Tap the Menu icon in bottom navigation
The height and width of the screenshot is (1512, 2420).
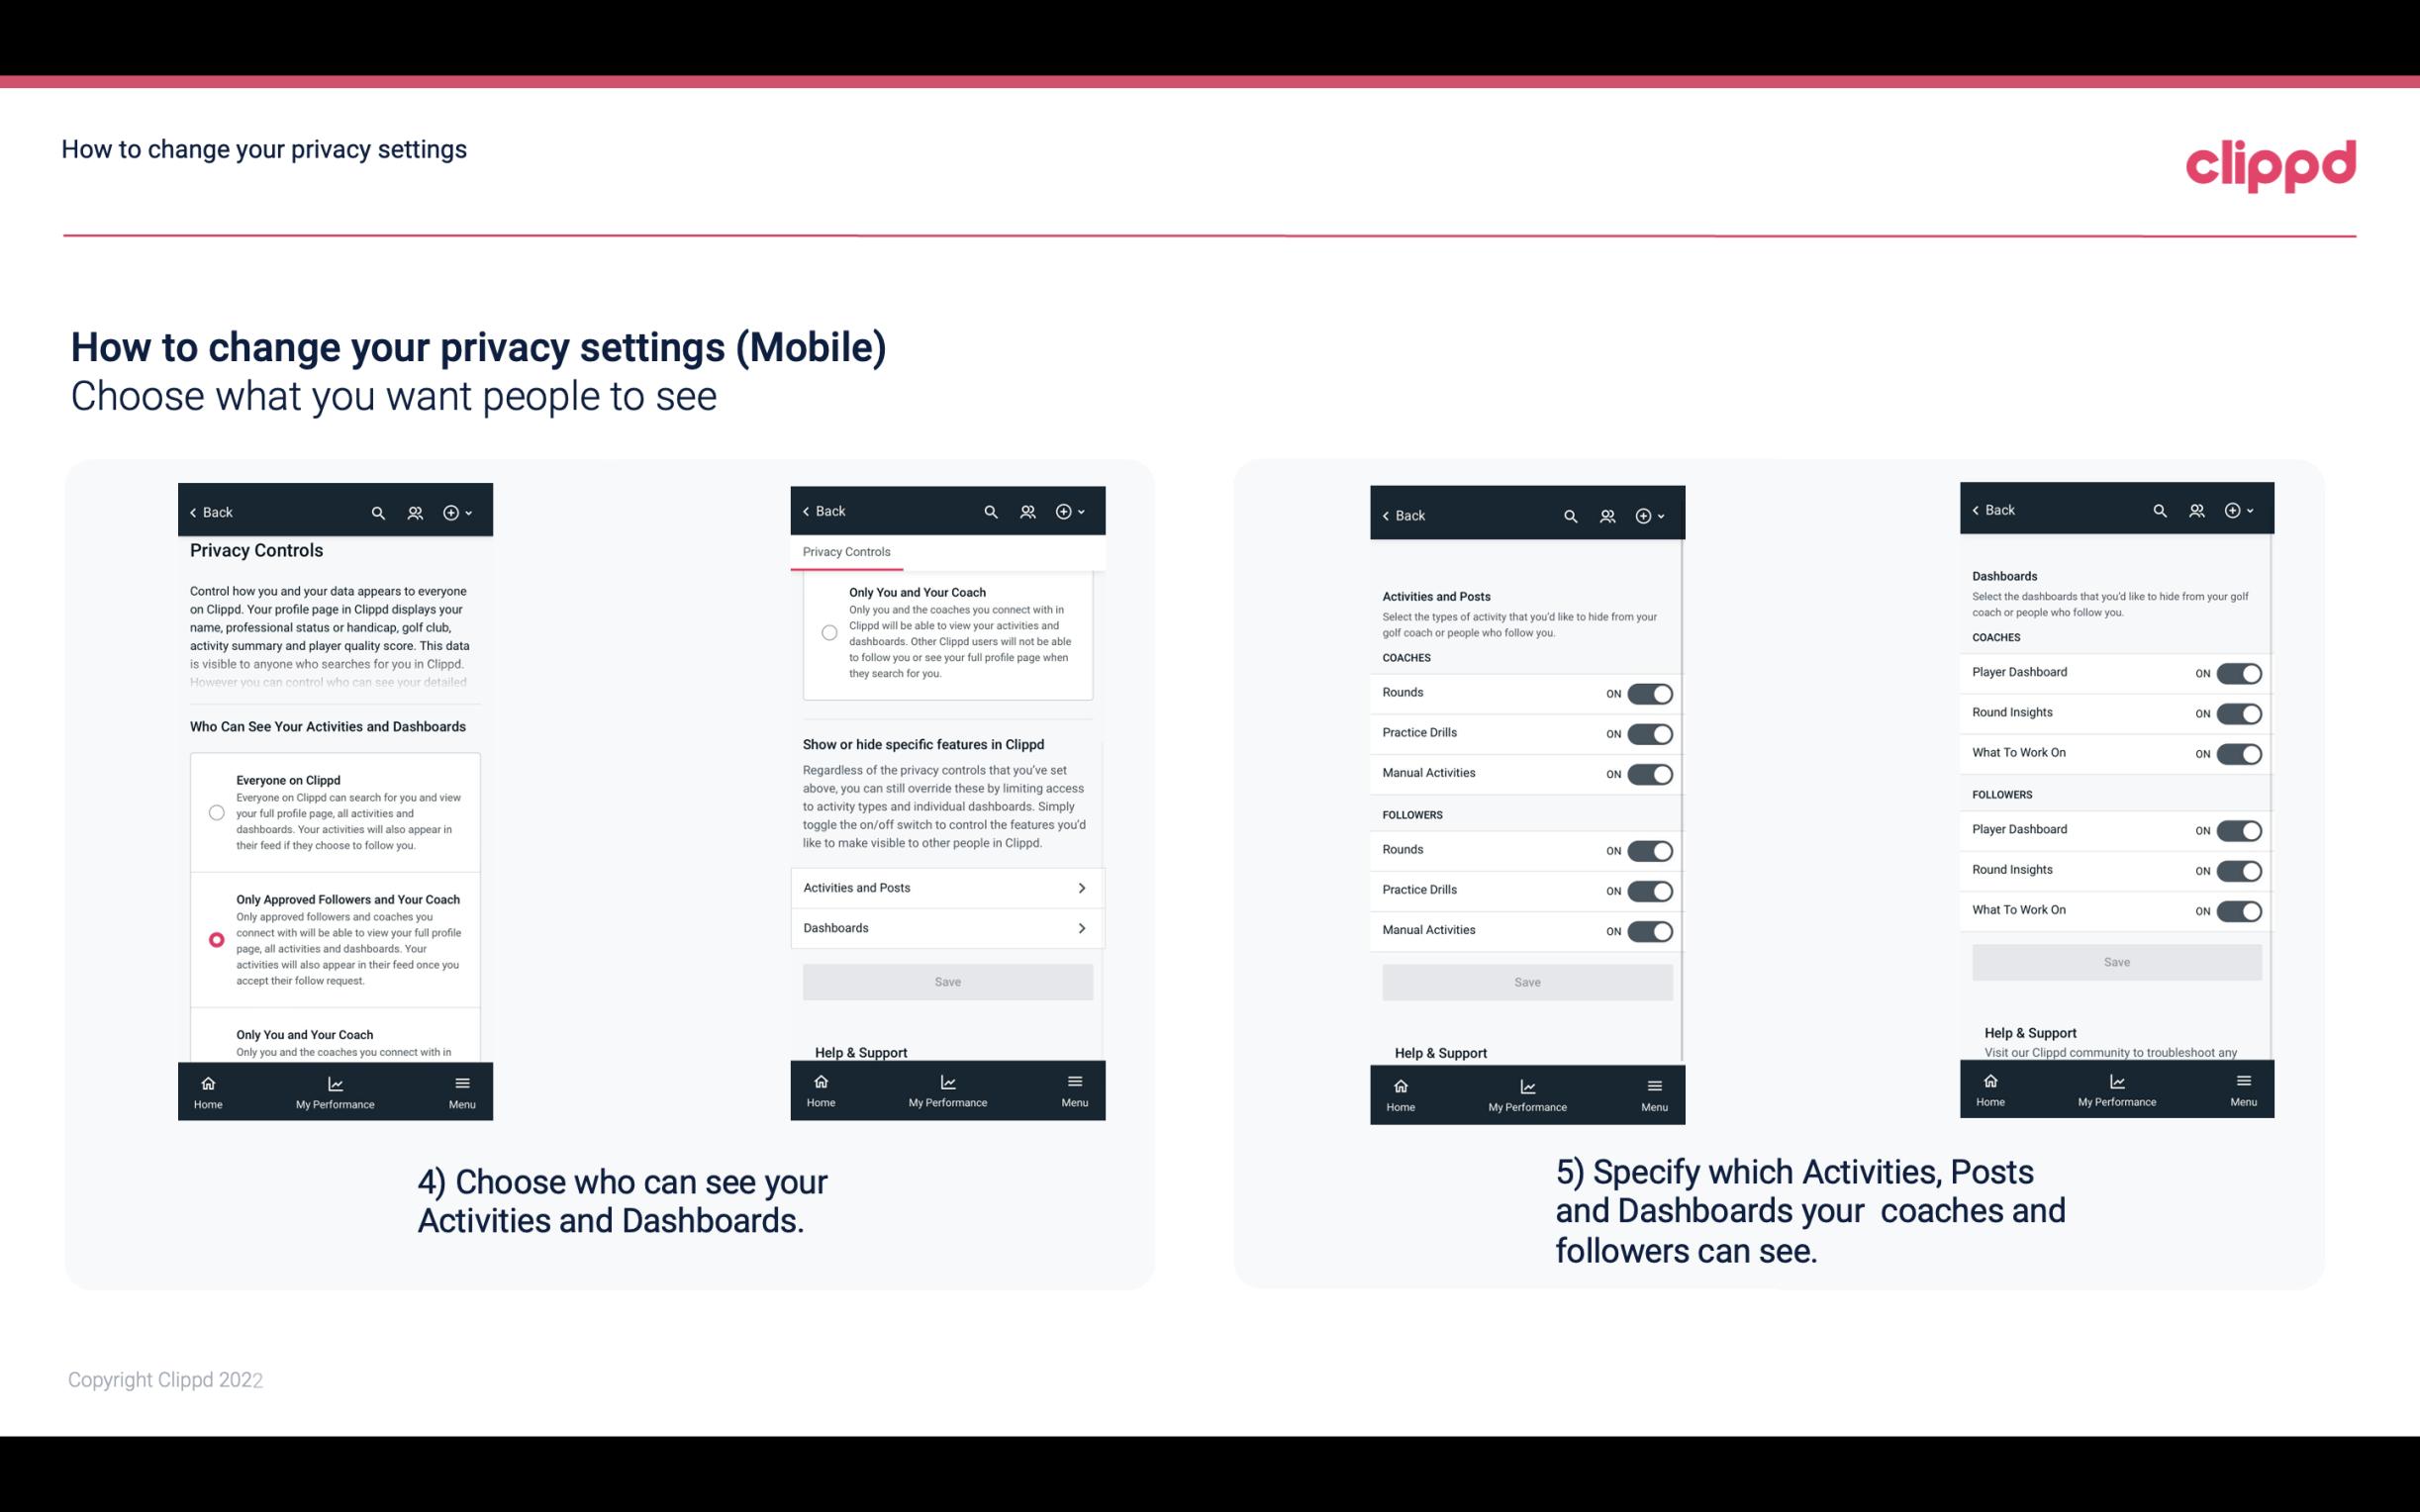(x=460, y=1082)
